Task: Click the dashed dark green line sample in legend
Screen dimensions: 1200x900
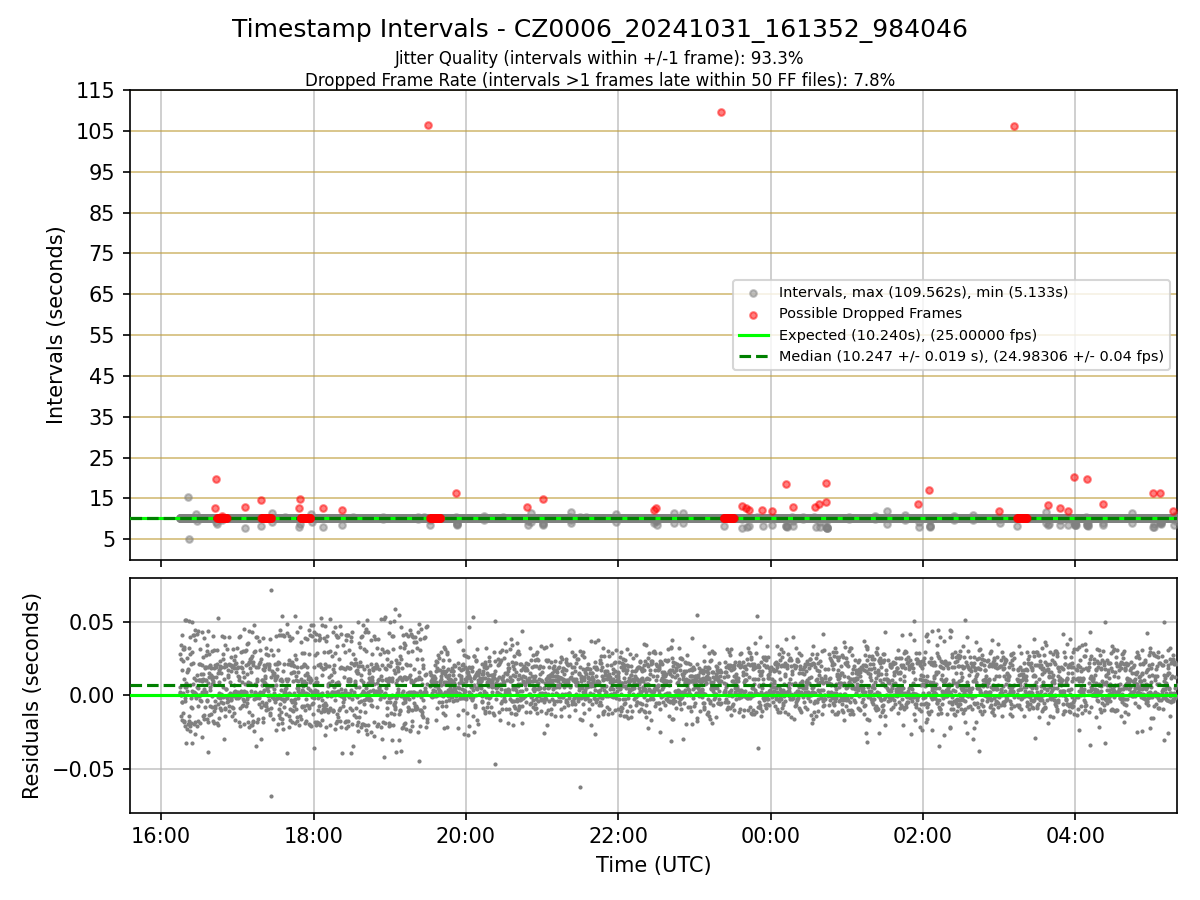Action: pyautogui.click(x=753, y=355)
